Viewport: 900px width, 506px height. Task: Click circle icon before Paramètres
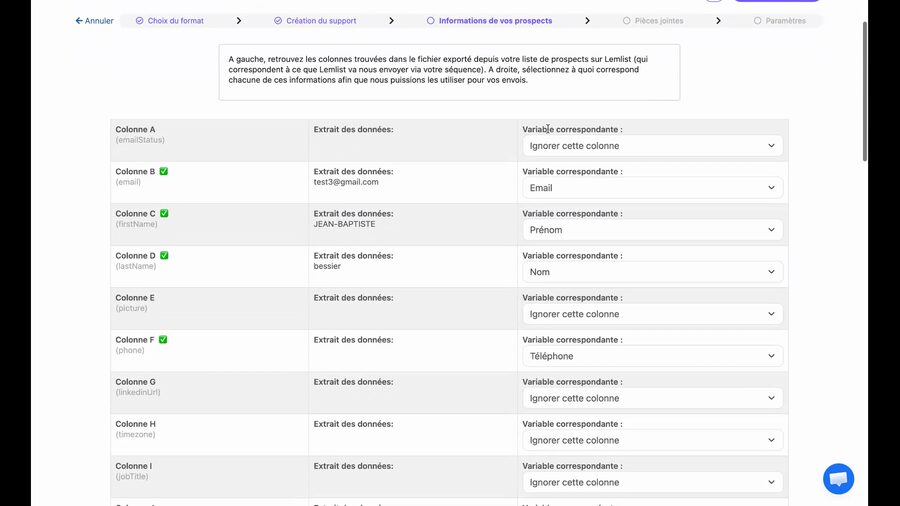(757, 21)
